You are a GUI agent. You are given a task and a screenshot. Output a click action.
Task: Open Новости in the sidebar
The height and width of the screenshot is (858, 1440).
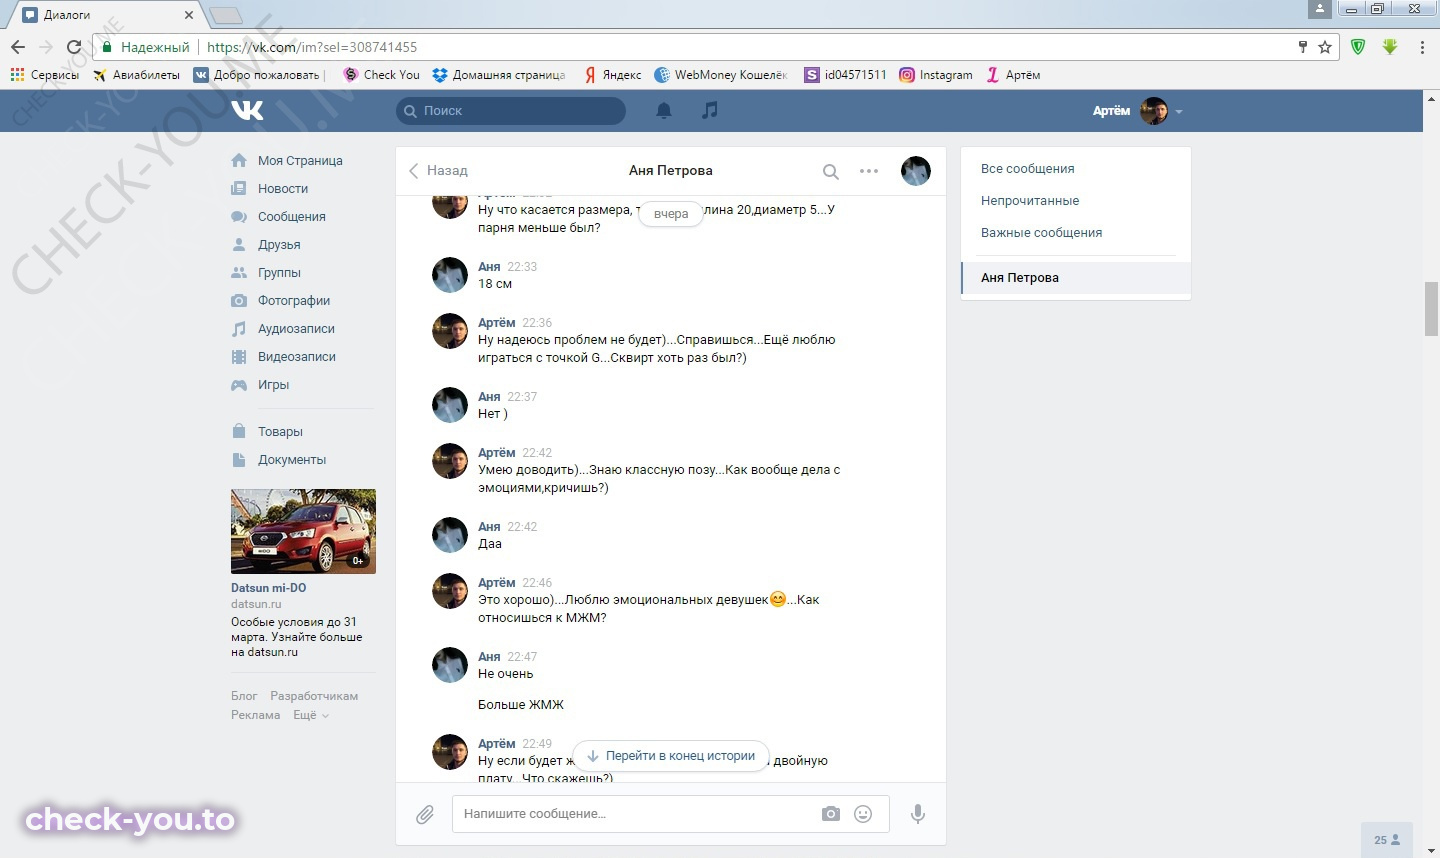(283, 188)
